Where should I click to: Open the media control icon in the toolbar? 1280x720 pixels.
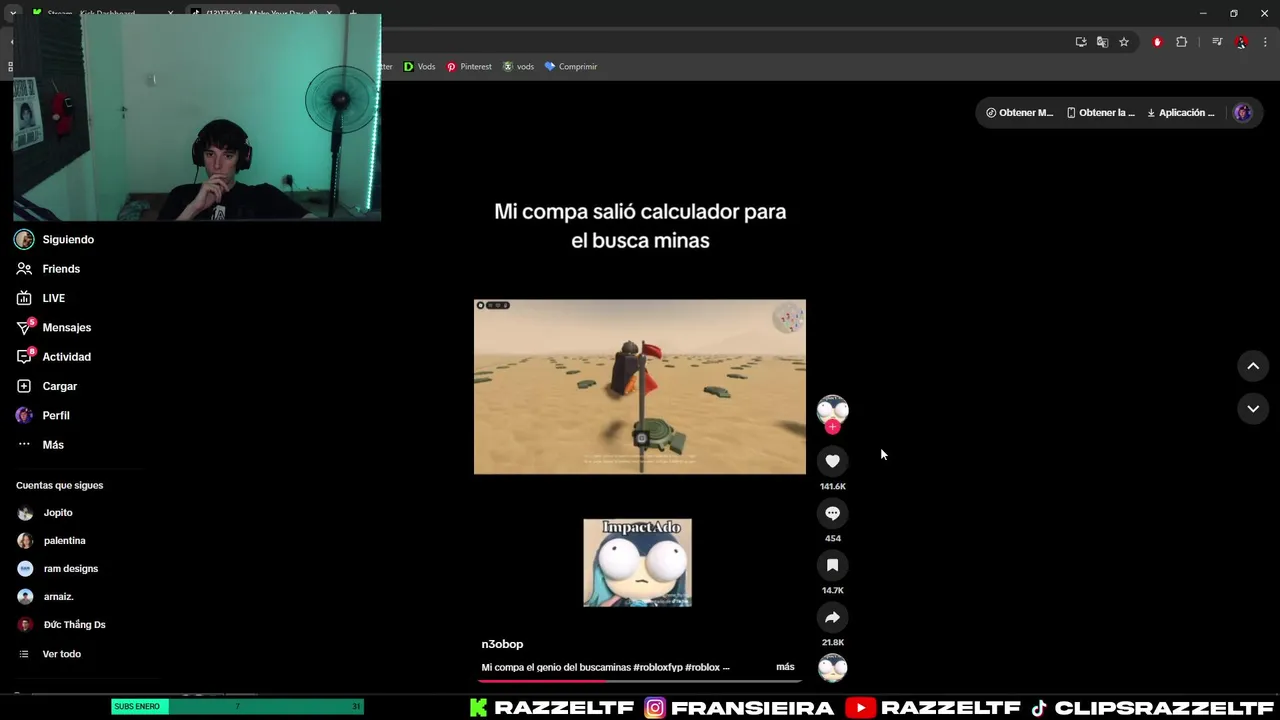(1217, 42)
